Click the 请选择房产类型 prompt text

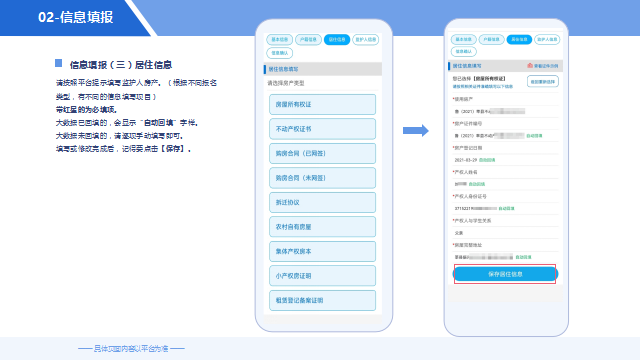tap(286, 83)
